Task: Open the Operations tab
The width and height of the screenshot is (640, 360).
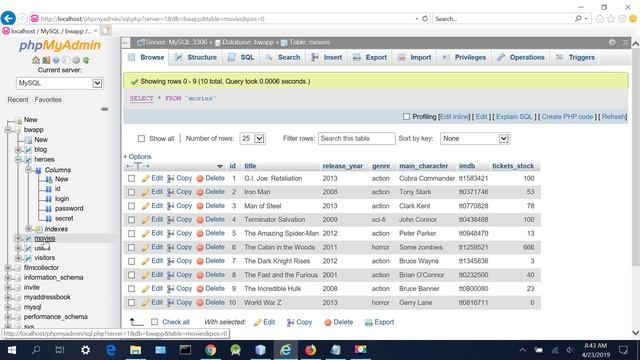Action: coord(521,58)
